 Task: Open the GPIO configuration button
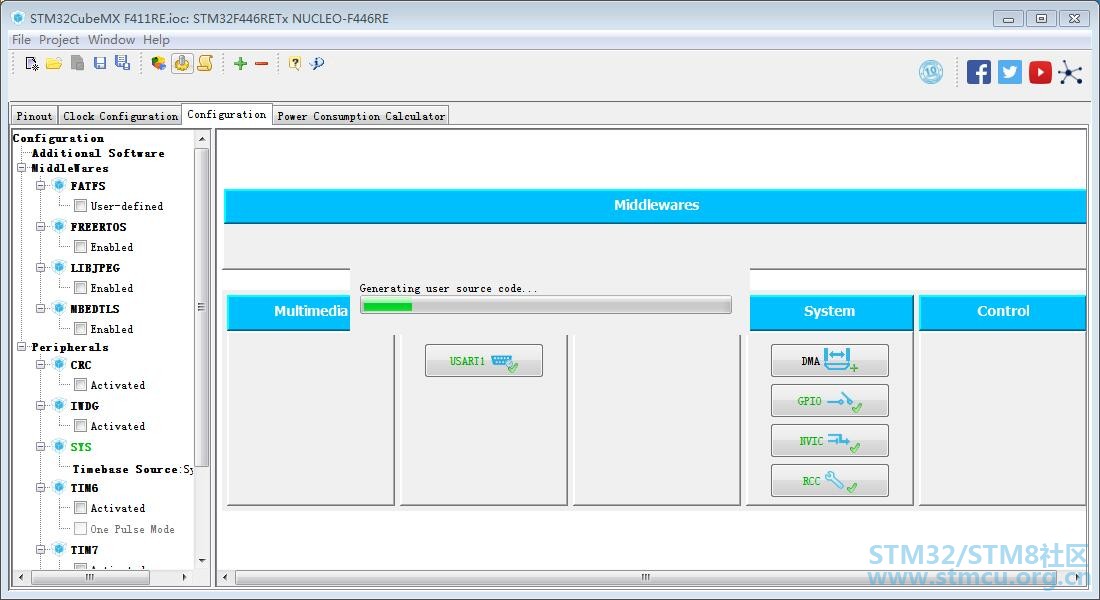click(x=829, y=401)
